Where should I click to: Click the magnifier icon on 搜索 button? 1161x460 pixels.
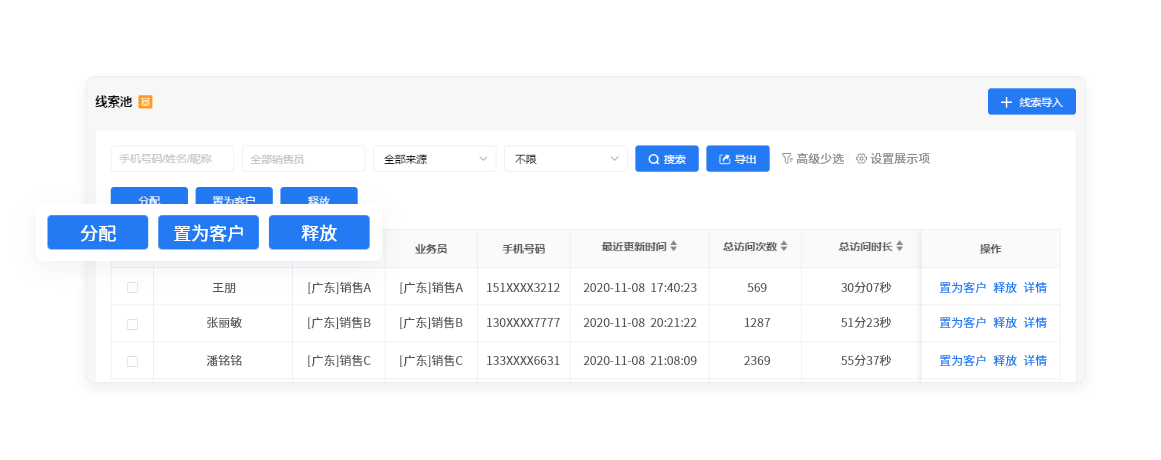point(654,159)
